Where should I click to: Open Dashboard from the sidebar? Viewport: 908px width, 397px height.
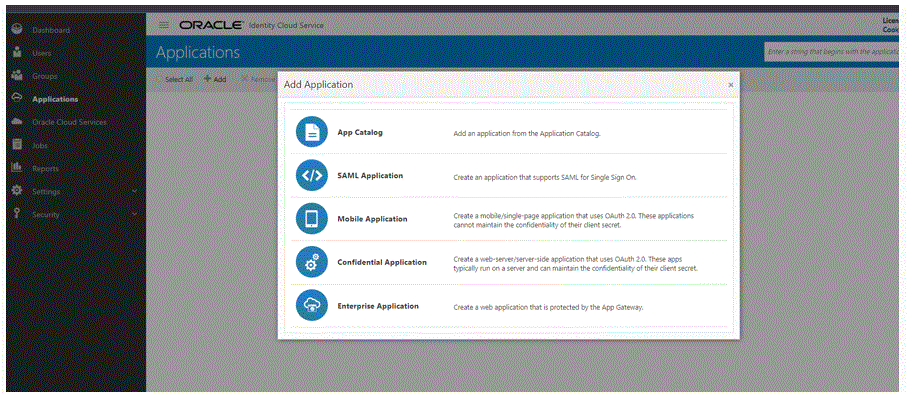tap(51, 30)
